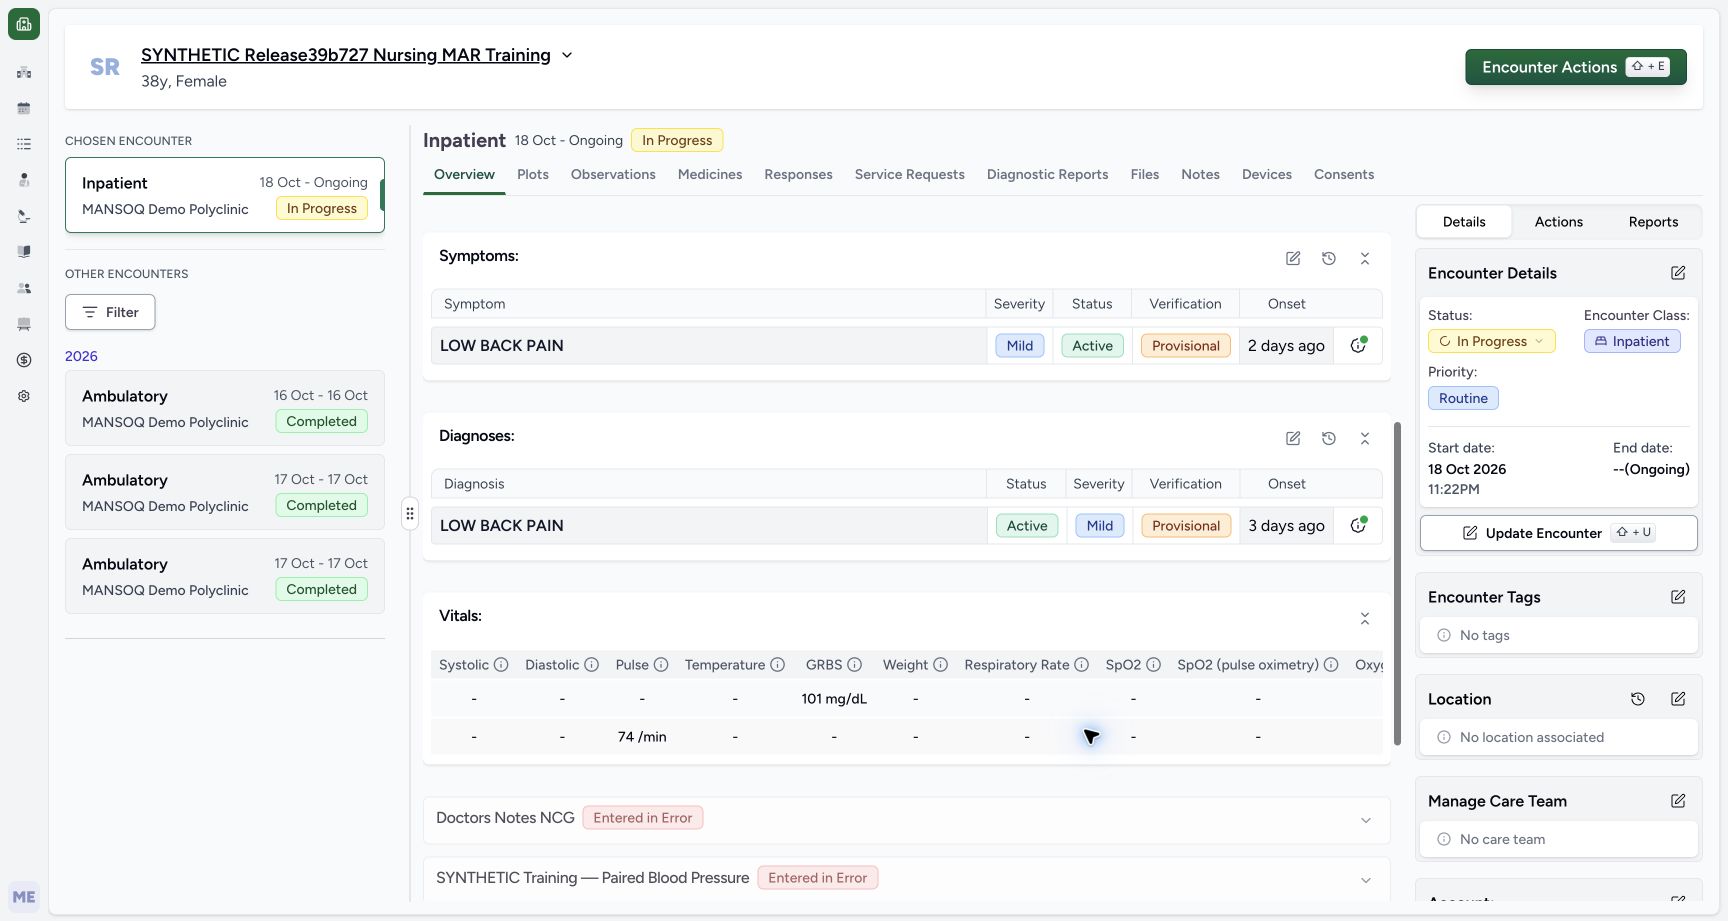The height and width of the screenshot is (921, 1728).
Task: Expand Doctors Notes NCG entry
Action: click(1366, 820)
